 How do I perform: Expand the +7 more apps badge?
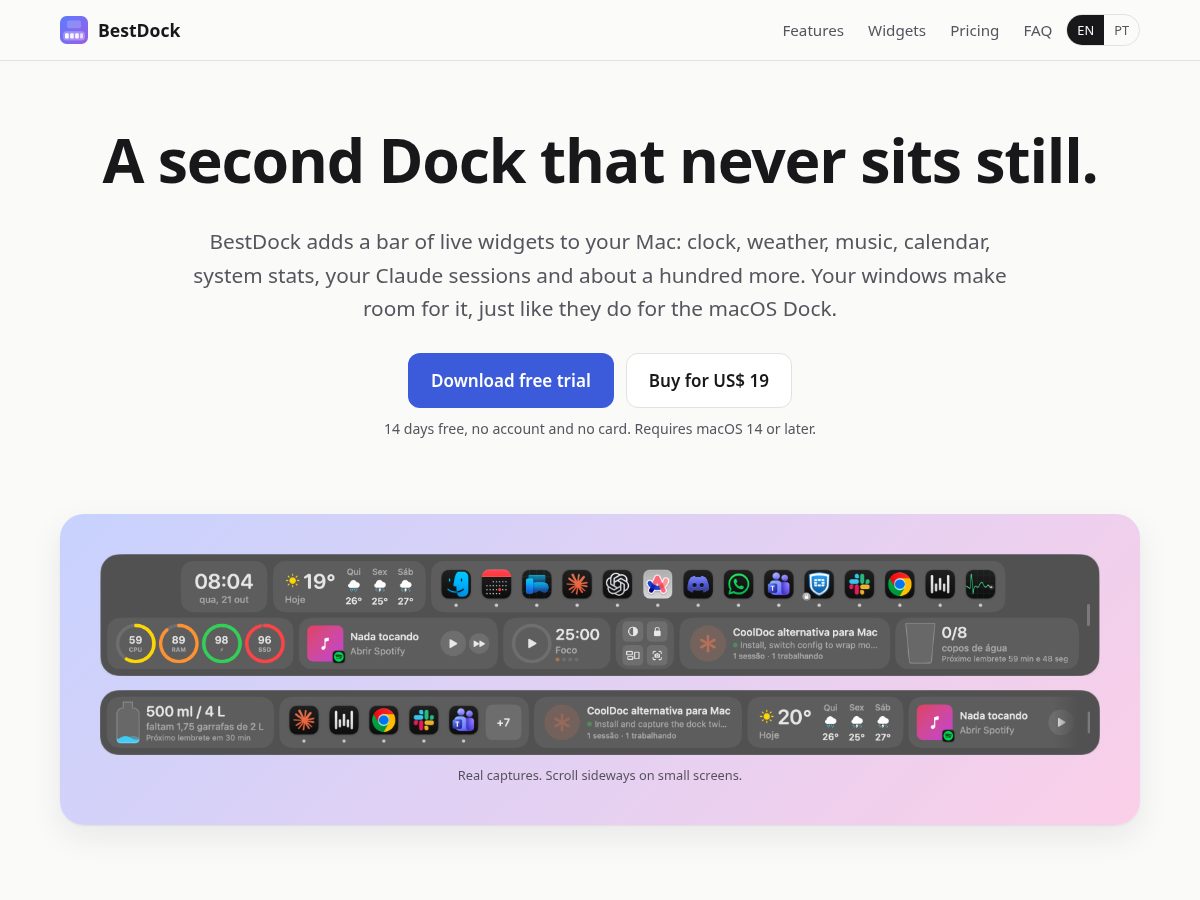click(x=503, y=722)
